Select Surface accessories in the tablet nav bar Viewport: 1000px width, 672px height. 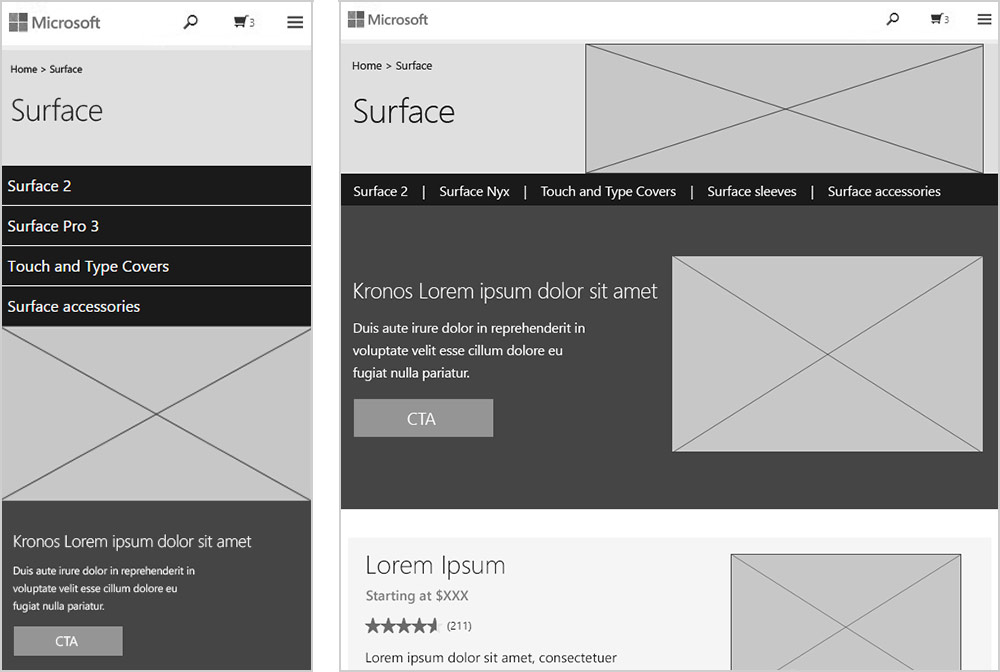click(884, 191)
